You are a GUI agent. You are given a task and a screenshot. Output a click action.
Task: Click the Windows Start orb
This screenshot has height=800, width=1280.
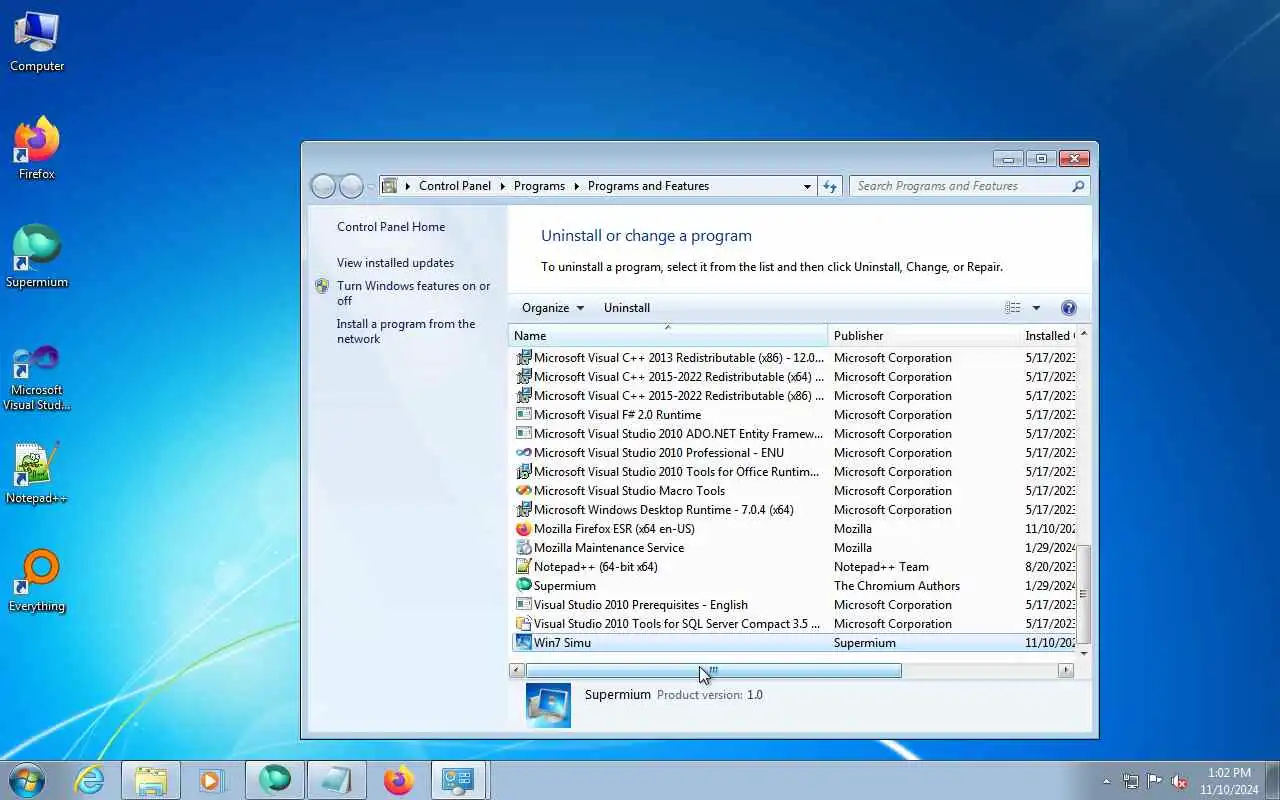tap(27, 780)
